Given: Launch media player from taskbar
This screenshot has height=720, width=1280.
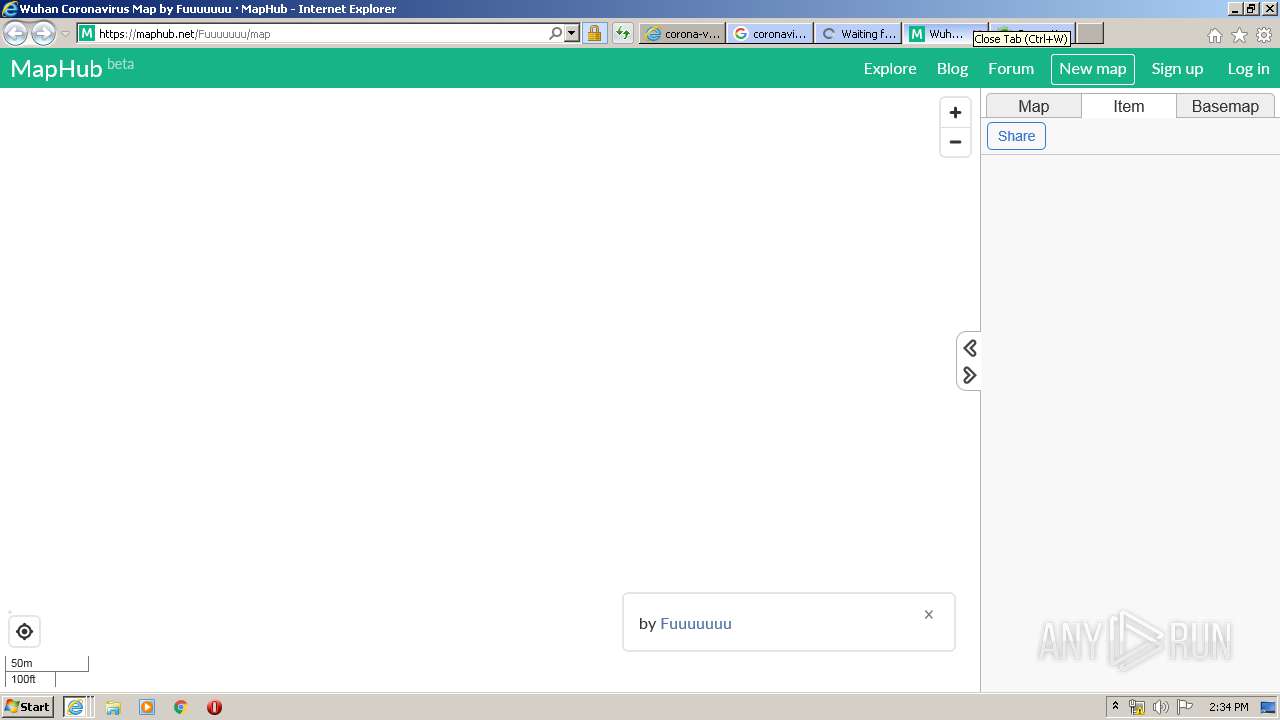Looking at the screenshot, I should click(147, 707).
